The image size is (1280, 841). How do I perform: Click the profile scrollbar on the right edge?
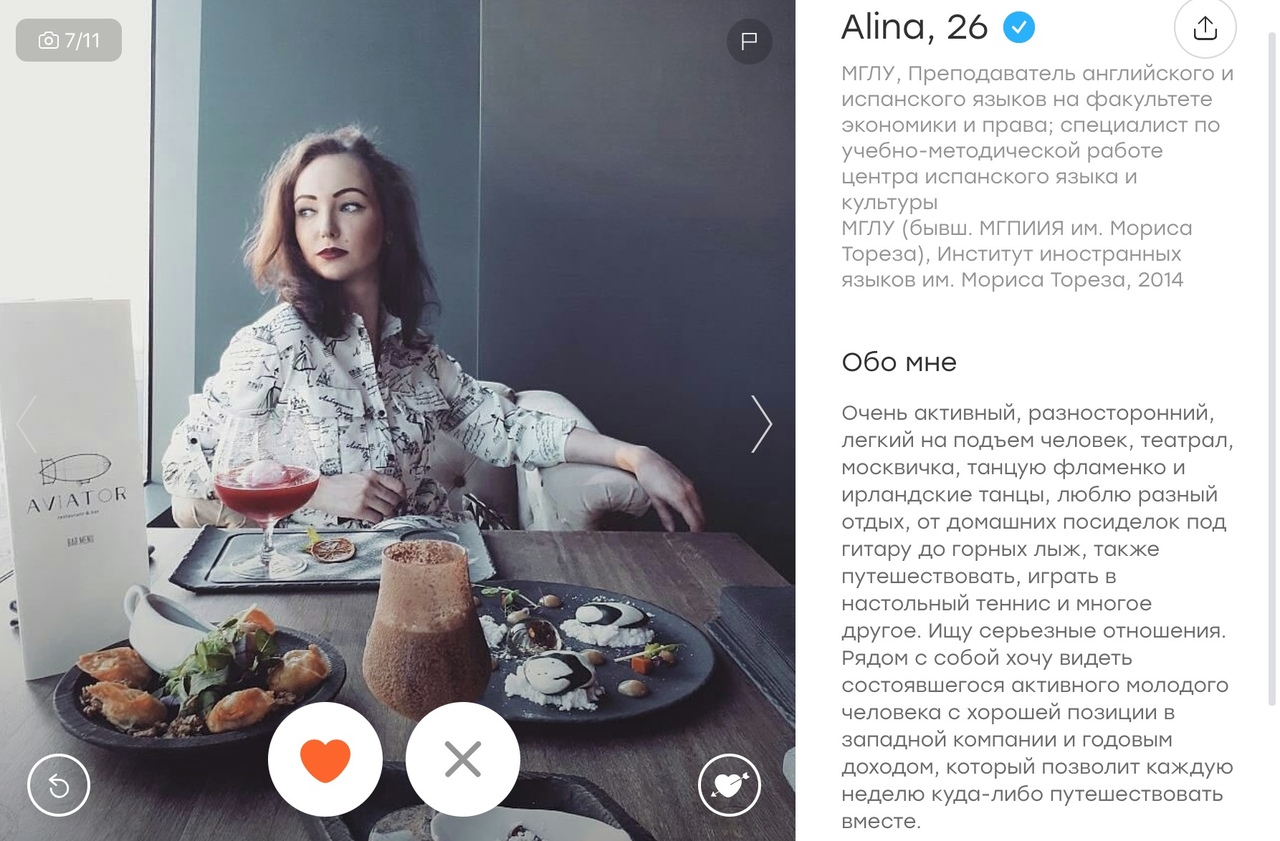(x=1271, y=370)
